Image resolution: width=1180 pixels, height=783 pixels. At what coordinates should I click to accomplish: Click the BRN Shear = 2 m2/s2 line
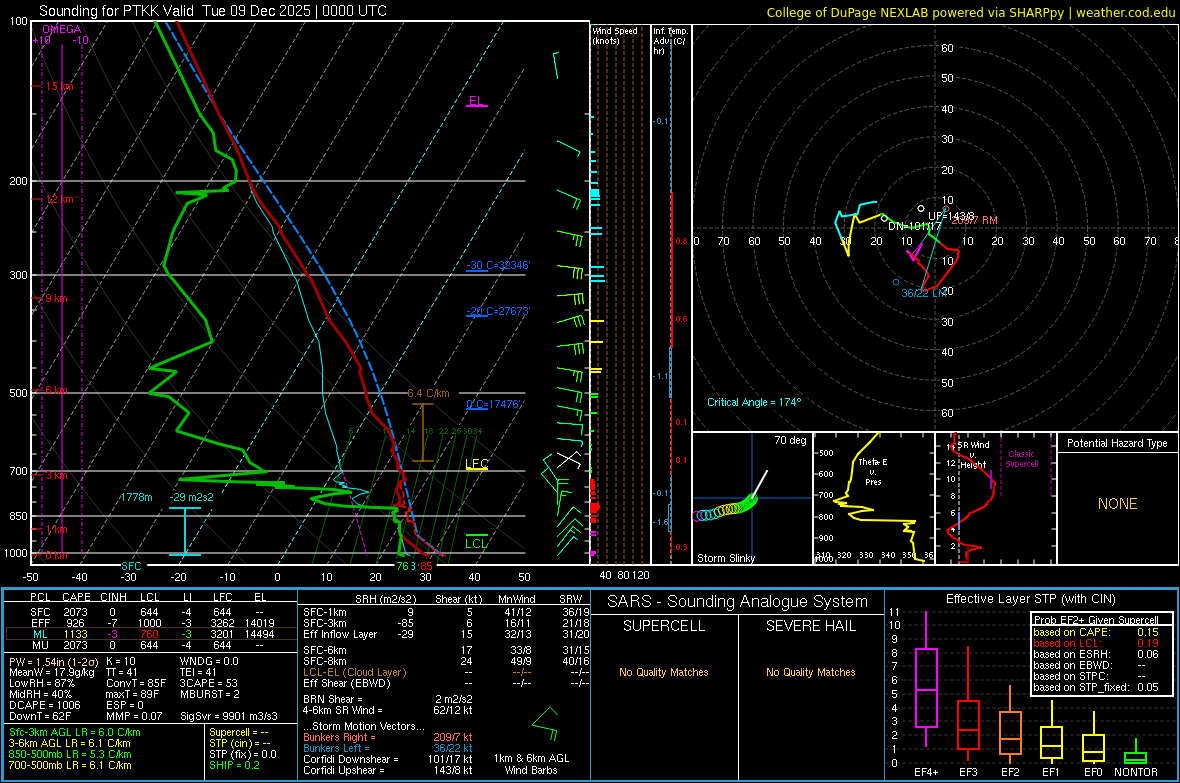pyautogui.click(x=388, y=699)
